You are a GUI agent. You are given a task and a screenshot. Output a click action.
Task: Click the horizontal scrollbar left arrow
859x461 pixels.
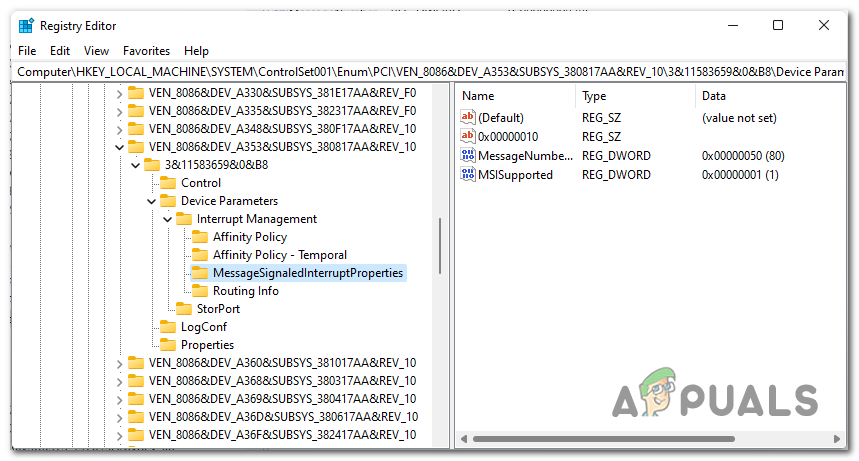point(465,439)
